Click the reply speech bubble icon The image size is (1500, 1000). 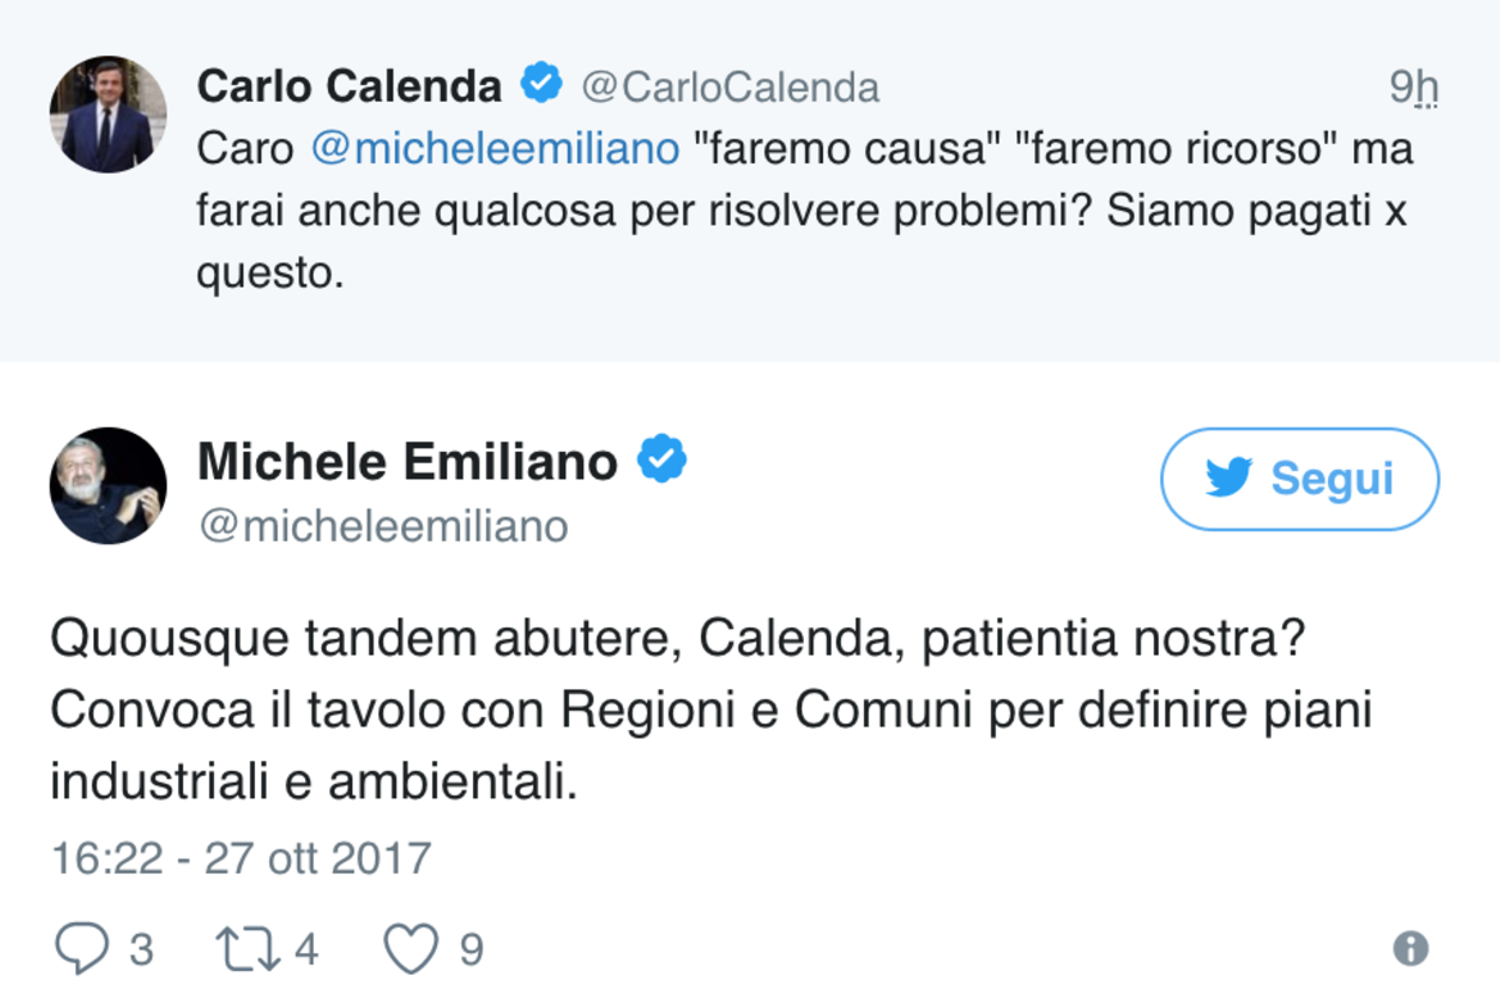click(82, 947)
